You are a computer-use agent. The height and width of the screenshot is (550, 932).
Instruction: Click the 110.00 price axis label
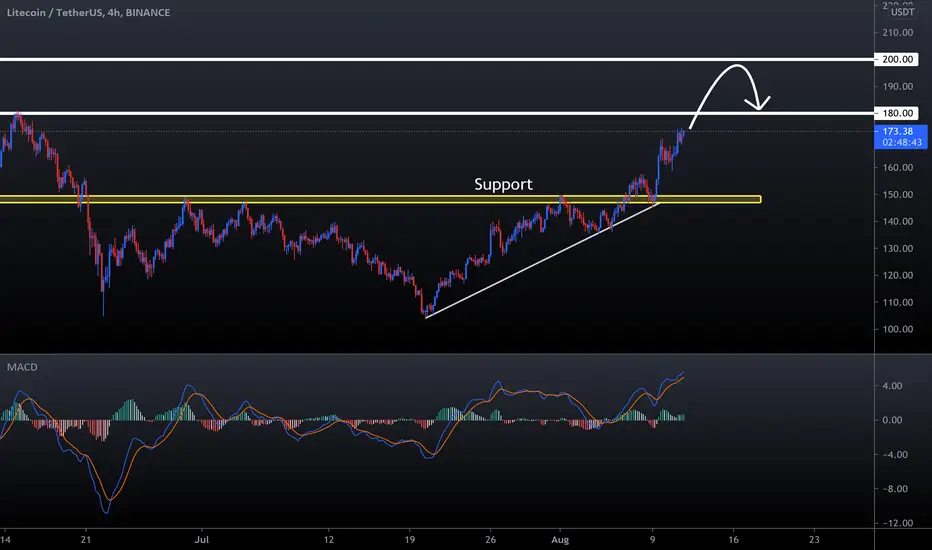[x=898, y=302]
